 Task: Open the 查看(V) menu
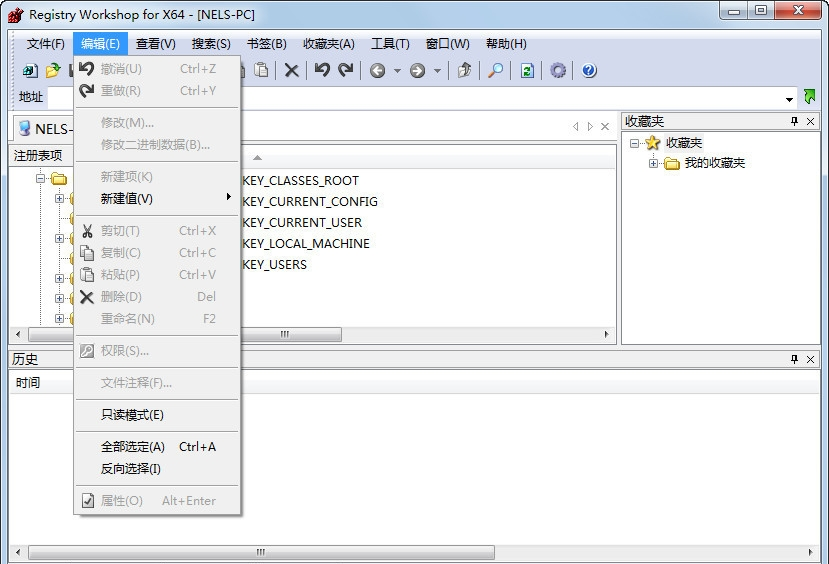coord(155,44)
